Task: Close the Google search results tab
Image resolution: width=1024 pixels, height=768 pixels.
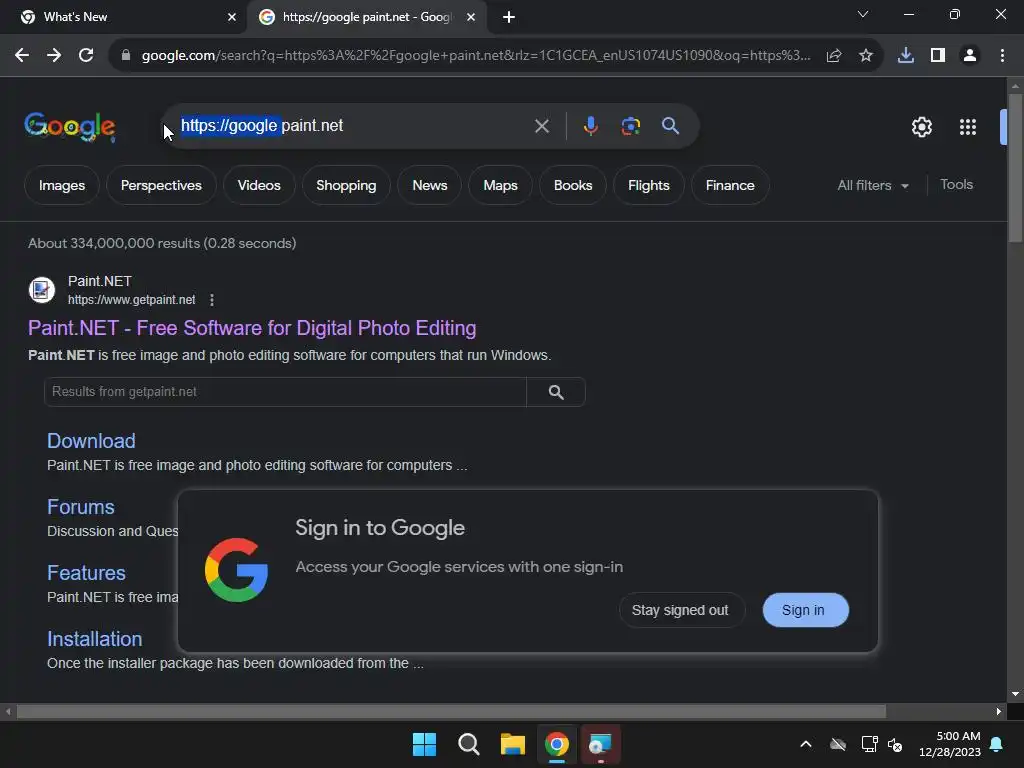Action: pos(471,17)
